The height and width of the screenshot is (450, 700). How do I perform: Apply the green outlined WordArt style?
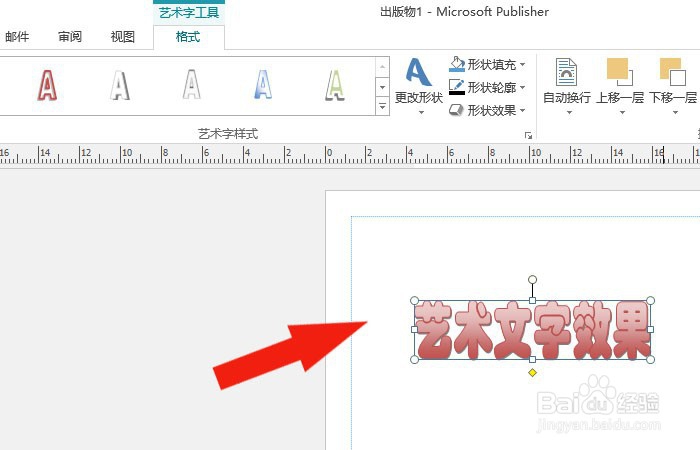click(x=335, y=85)
